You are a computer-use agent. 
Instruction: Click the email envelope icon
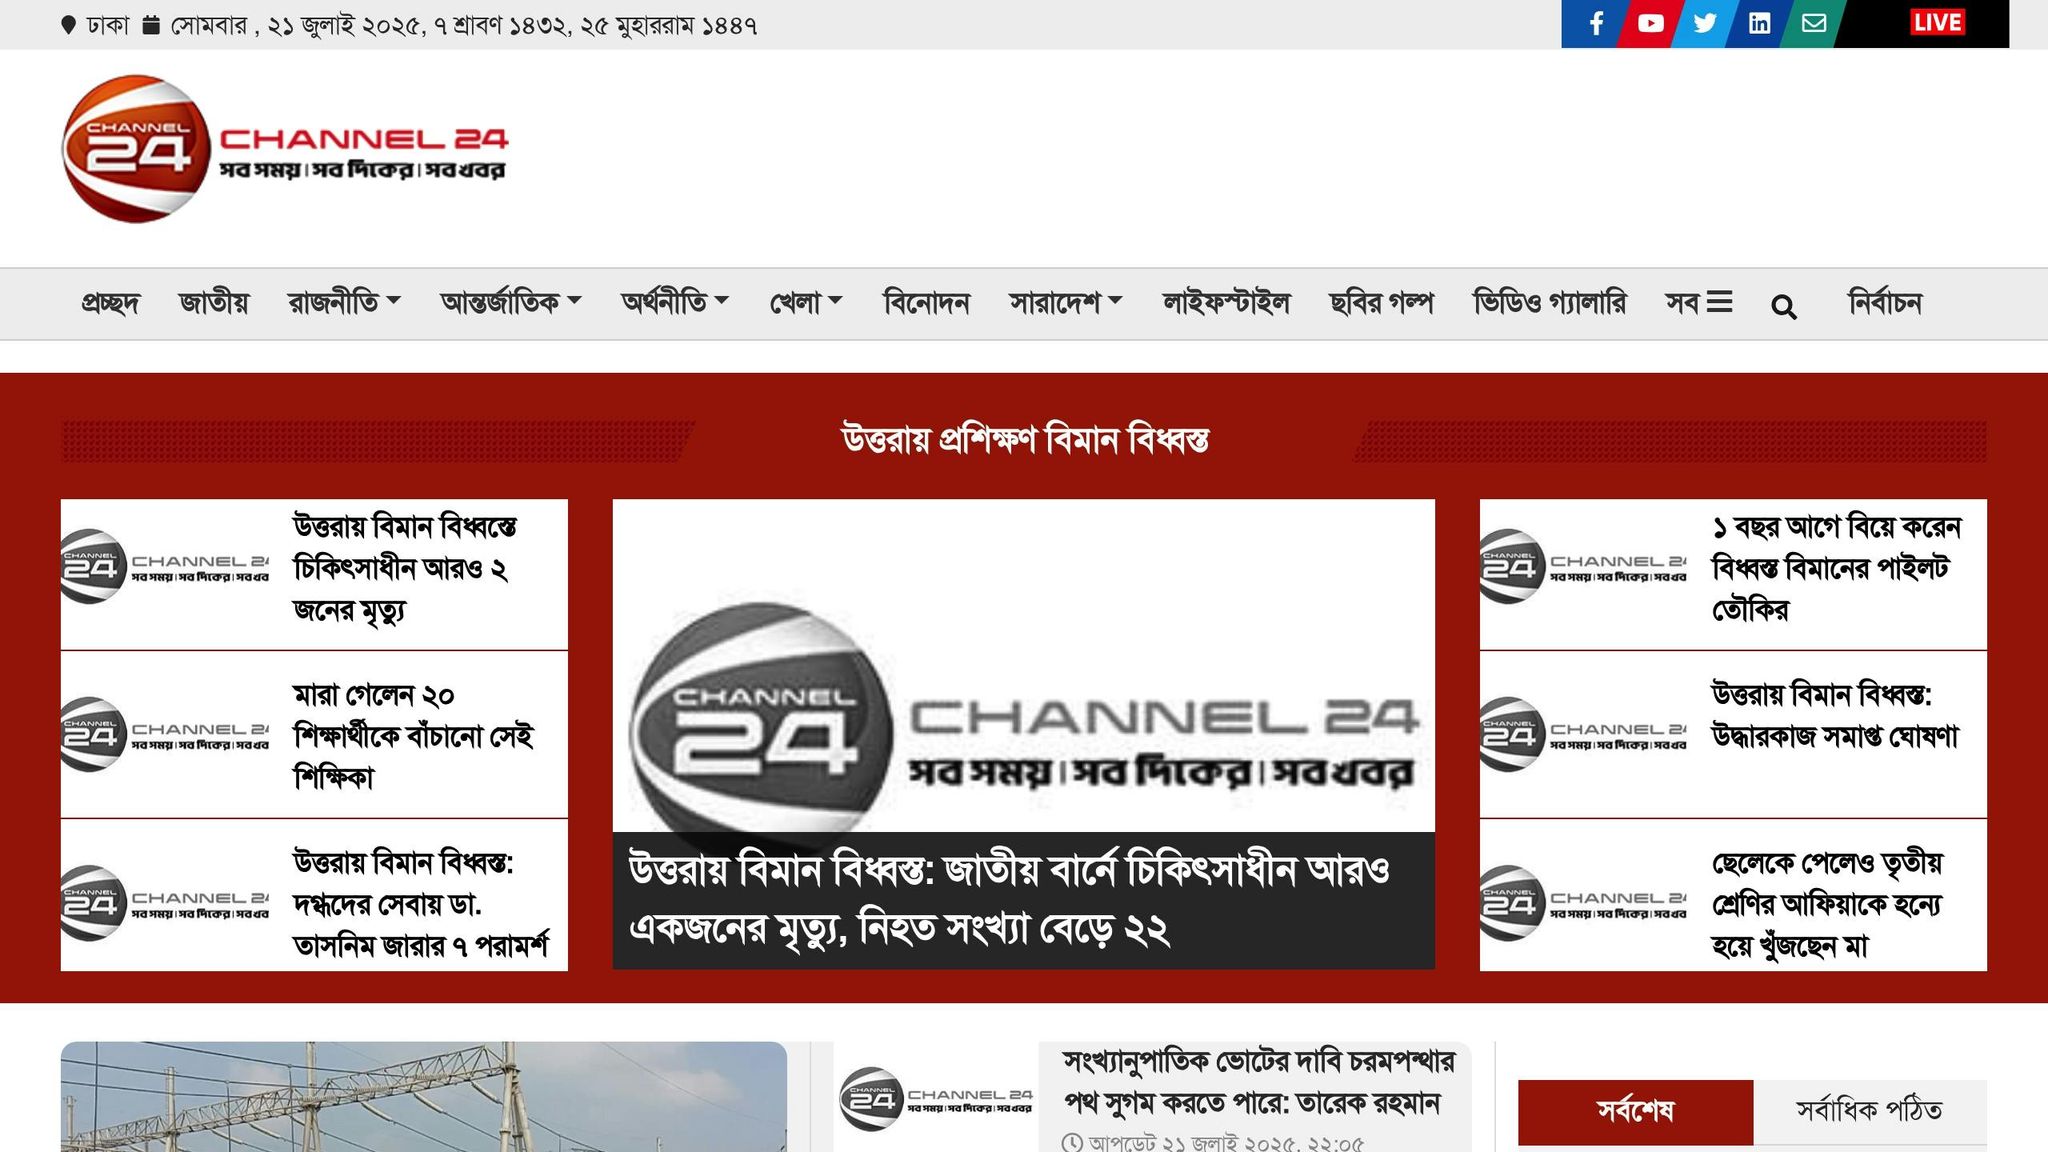pyautogui.click(x=1814, y=23)
